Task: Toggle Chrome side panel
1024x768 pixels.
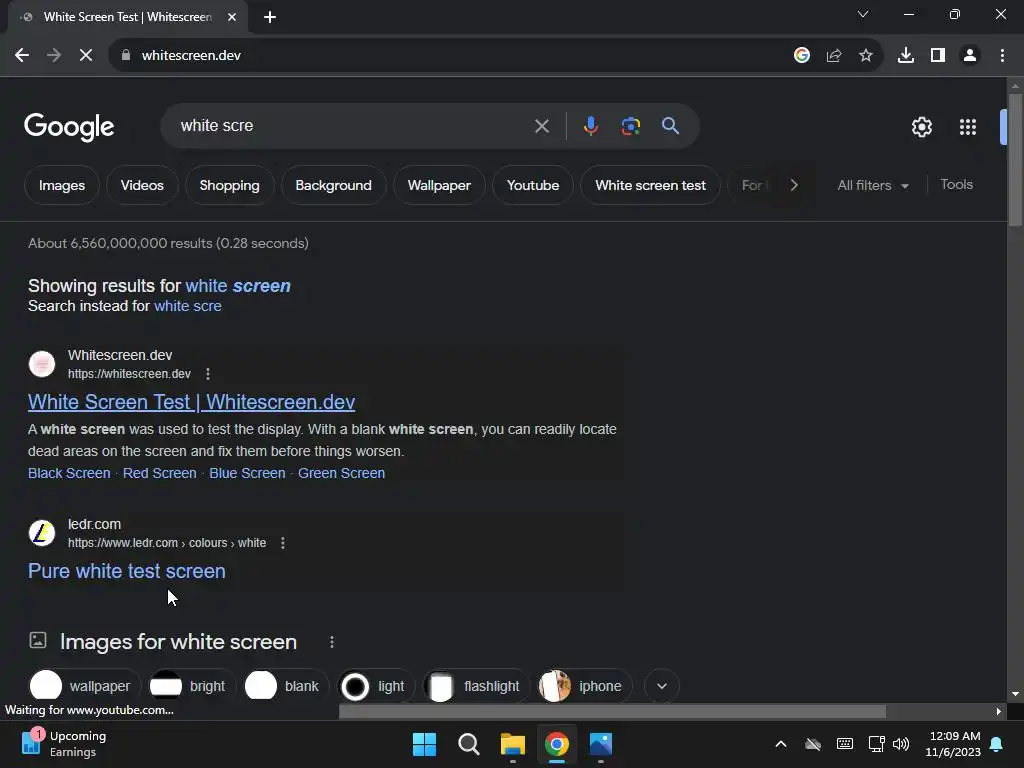Action: [x=938, y=56]
